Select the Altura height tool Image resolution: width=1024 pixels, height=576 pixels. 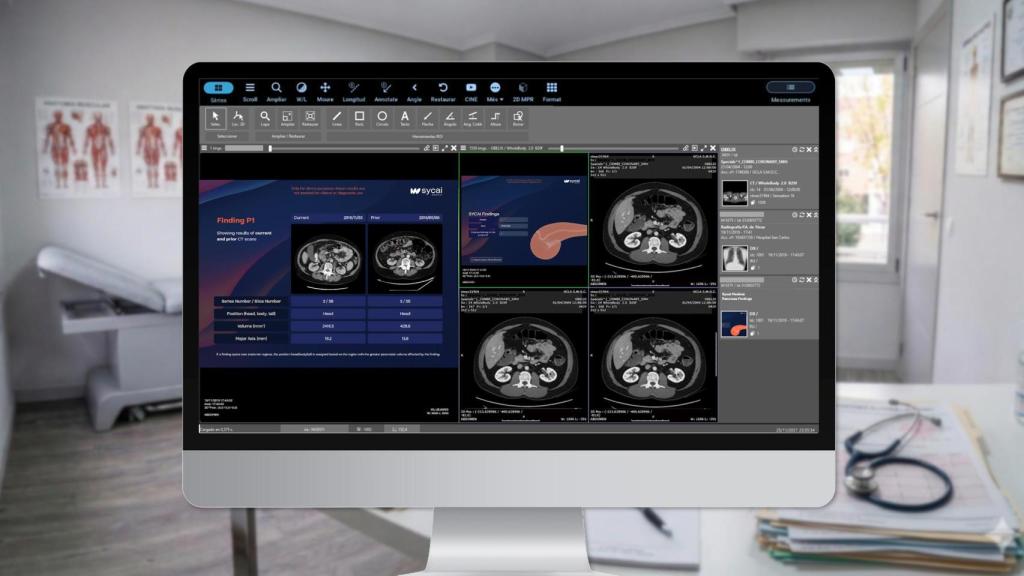tap(496, 118)
